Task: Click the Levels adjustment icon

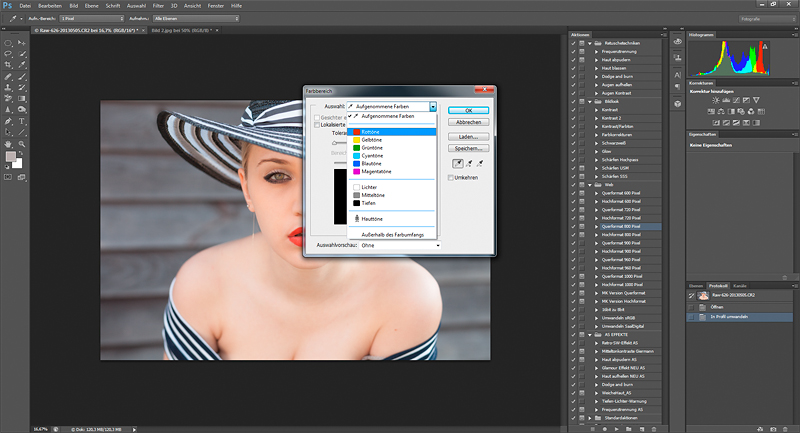Action: (x=726, y=100)
